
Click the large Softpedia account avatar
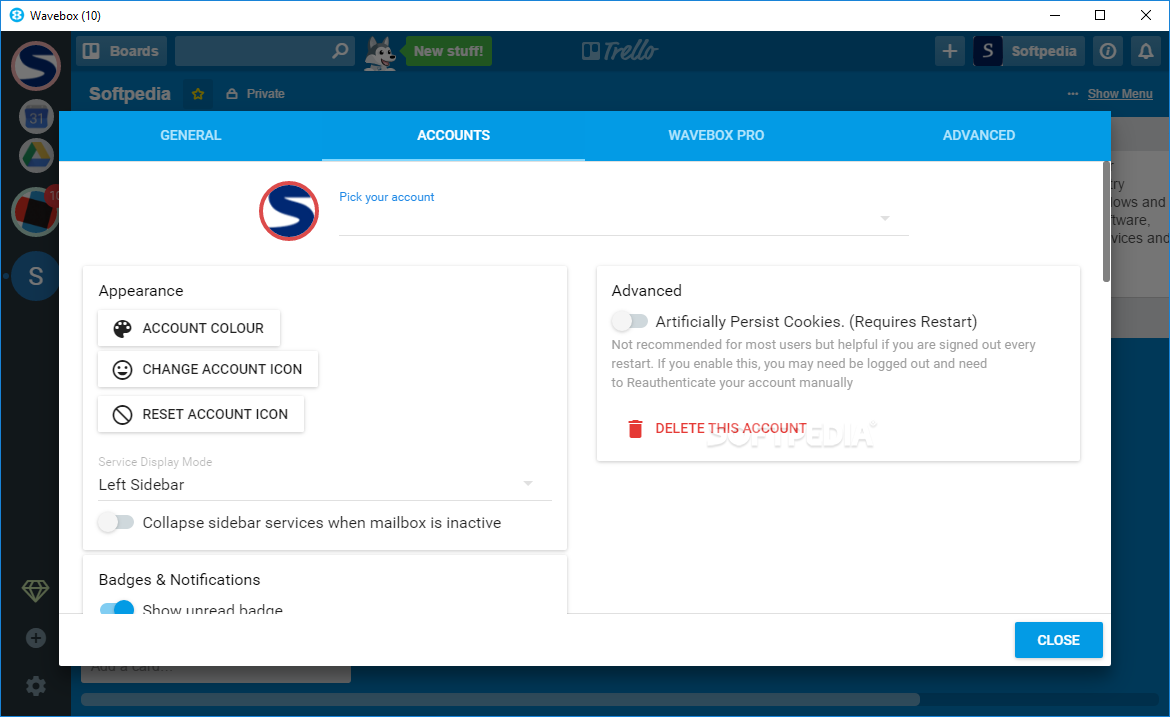tap(289, 211)
